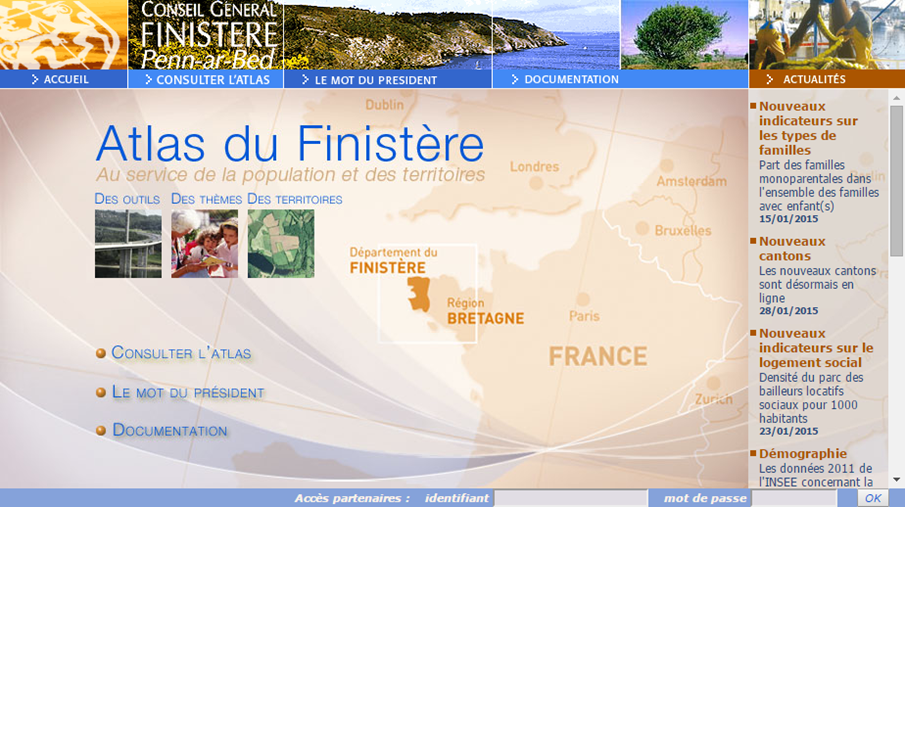Click the bullet icon beside Le mot du président
Screen dimensions: 905x732
click(x=101, y=393)
